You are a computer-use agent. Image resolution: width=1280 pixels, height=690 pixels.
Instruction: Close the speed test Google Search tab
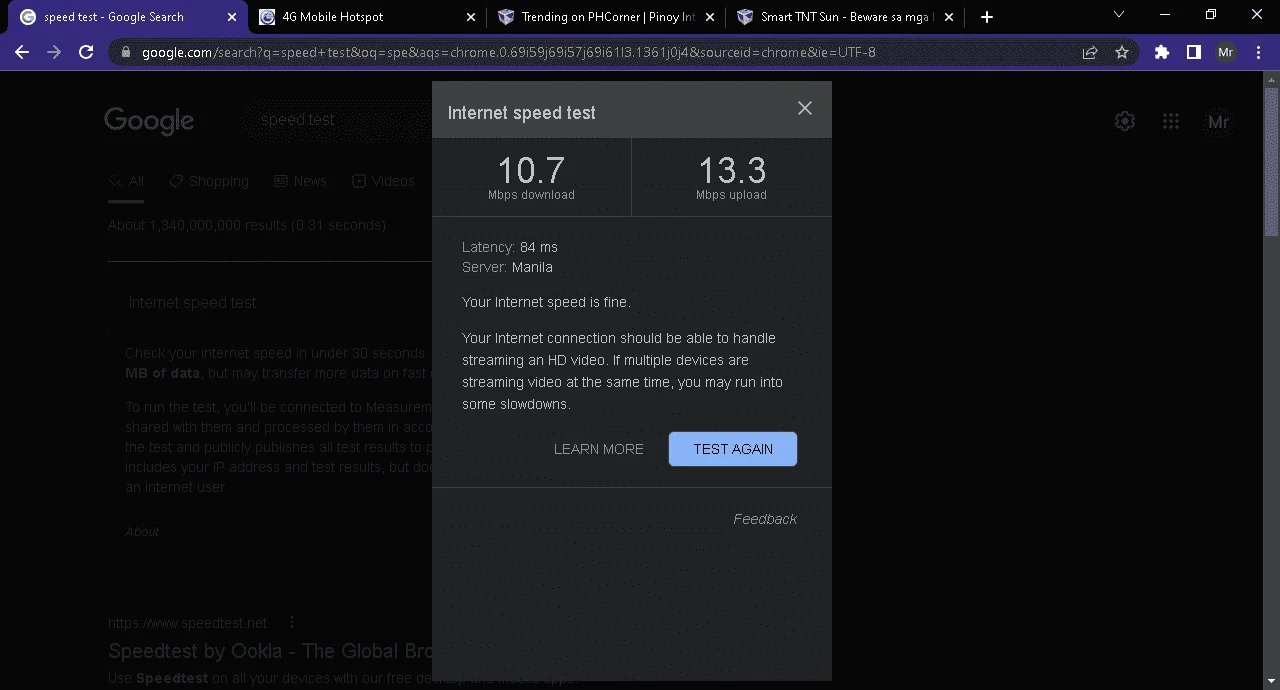click(232, 17)
